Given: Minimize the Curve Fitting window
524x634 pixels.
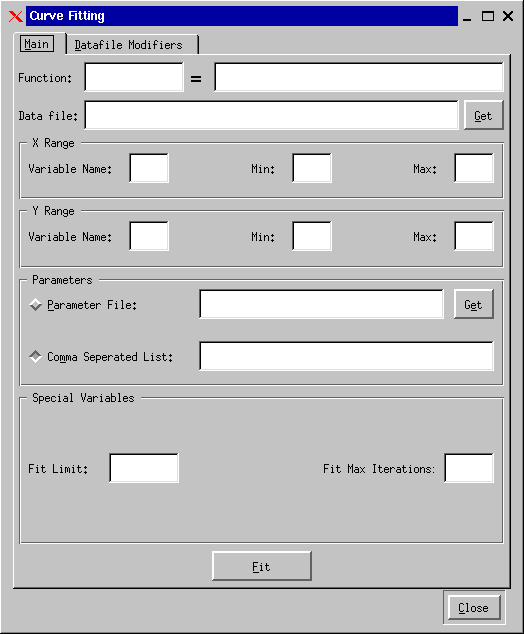Looking at the screenshot, I should tap(467, 17).
